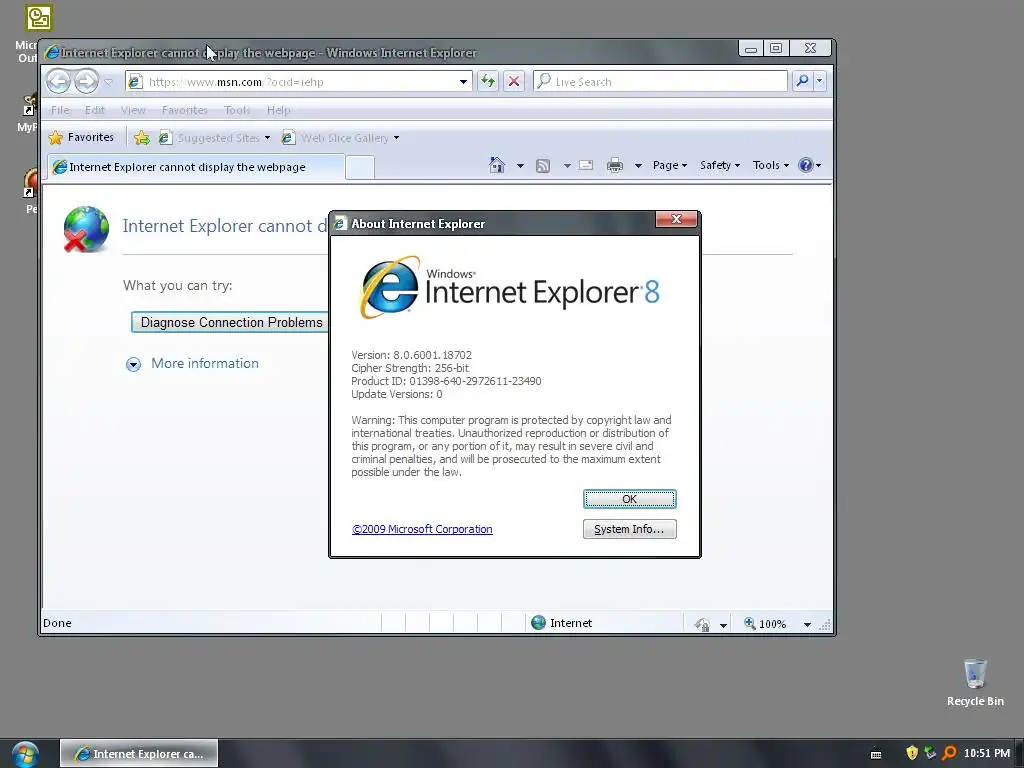Click the 'Version: 8.0.6001.18702' text

click(x=411, y=355)
